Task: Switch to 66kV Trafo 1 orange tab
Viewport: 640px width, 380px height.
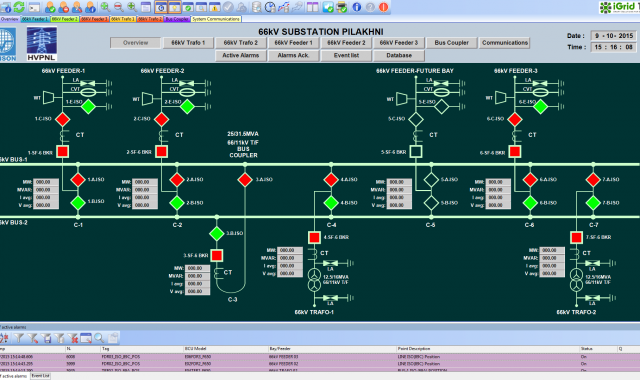Action: pos(122,19)
